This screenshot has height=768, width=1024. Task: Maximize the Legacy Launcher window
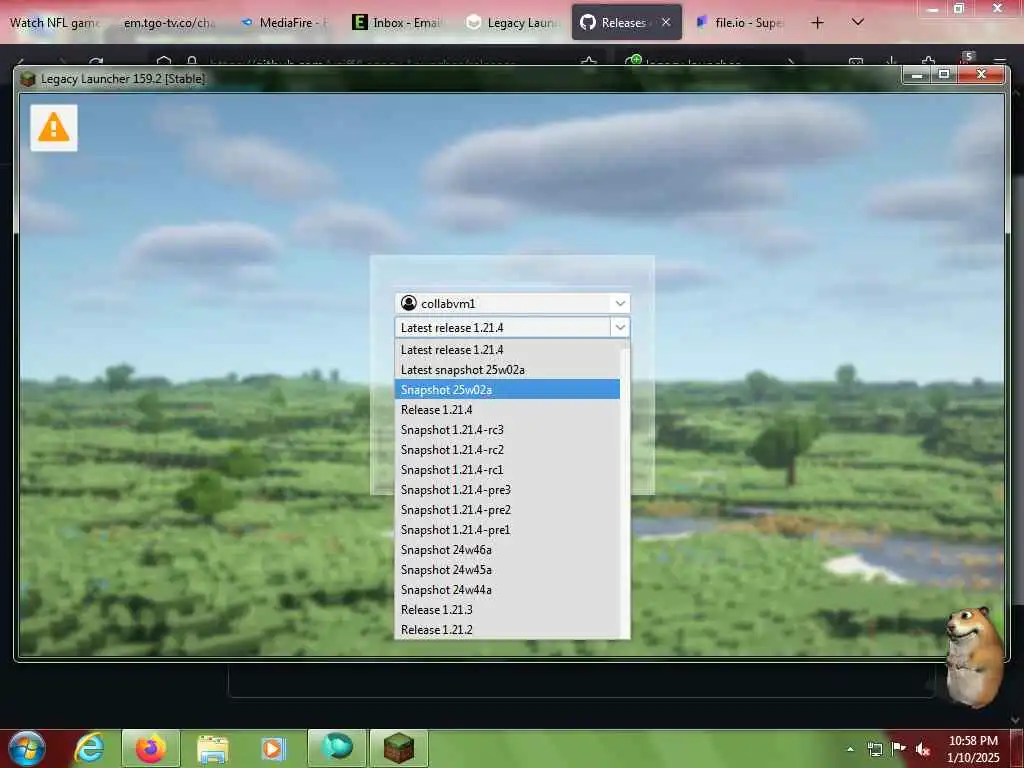pos(944,75)
